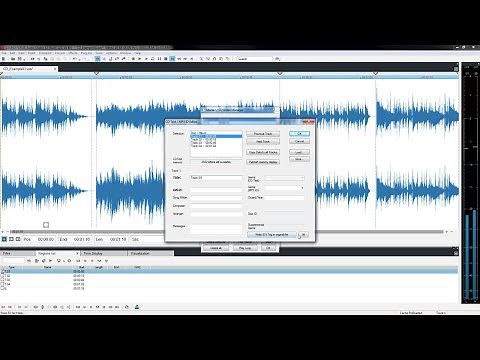The image size is (480, 360).
Task: Click the red track marker before fourth waveform
Action: coord(375,73)
